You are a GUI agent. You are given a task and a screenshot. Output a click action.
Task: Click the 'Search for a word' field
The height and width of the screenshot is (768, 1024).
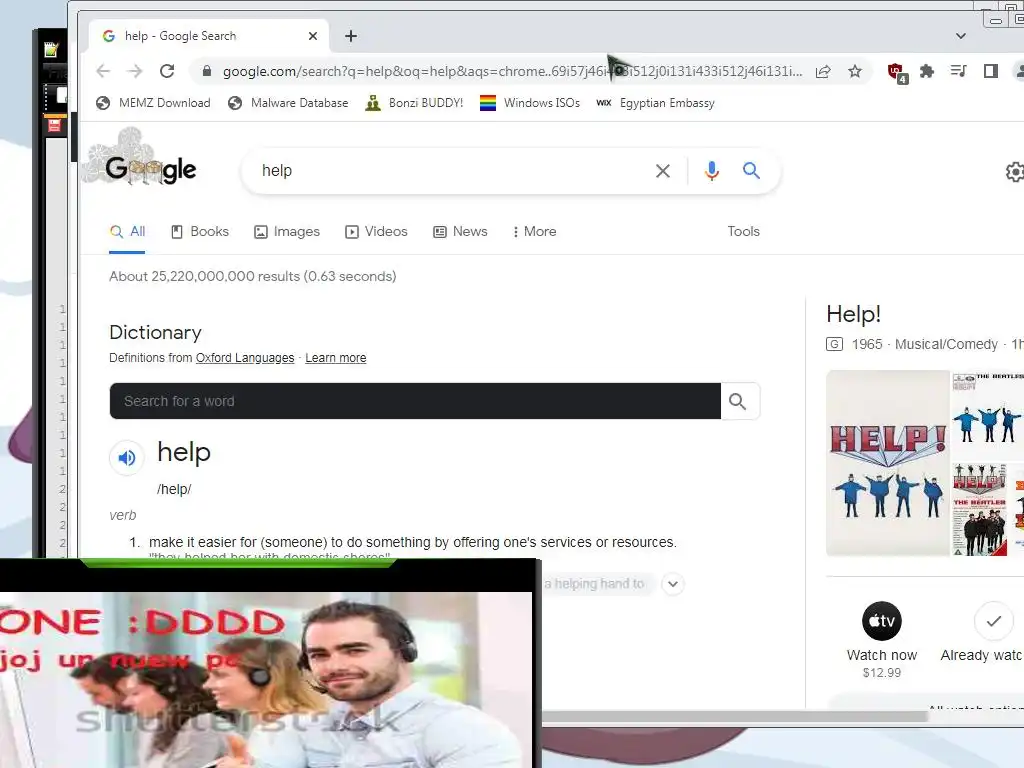(x=415, y=401)
